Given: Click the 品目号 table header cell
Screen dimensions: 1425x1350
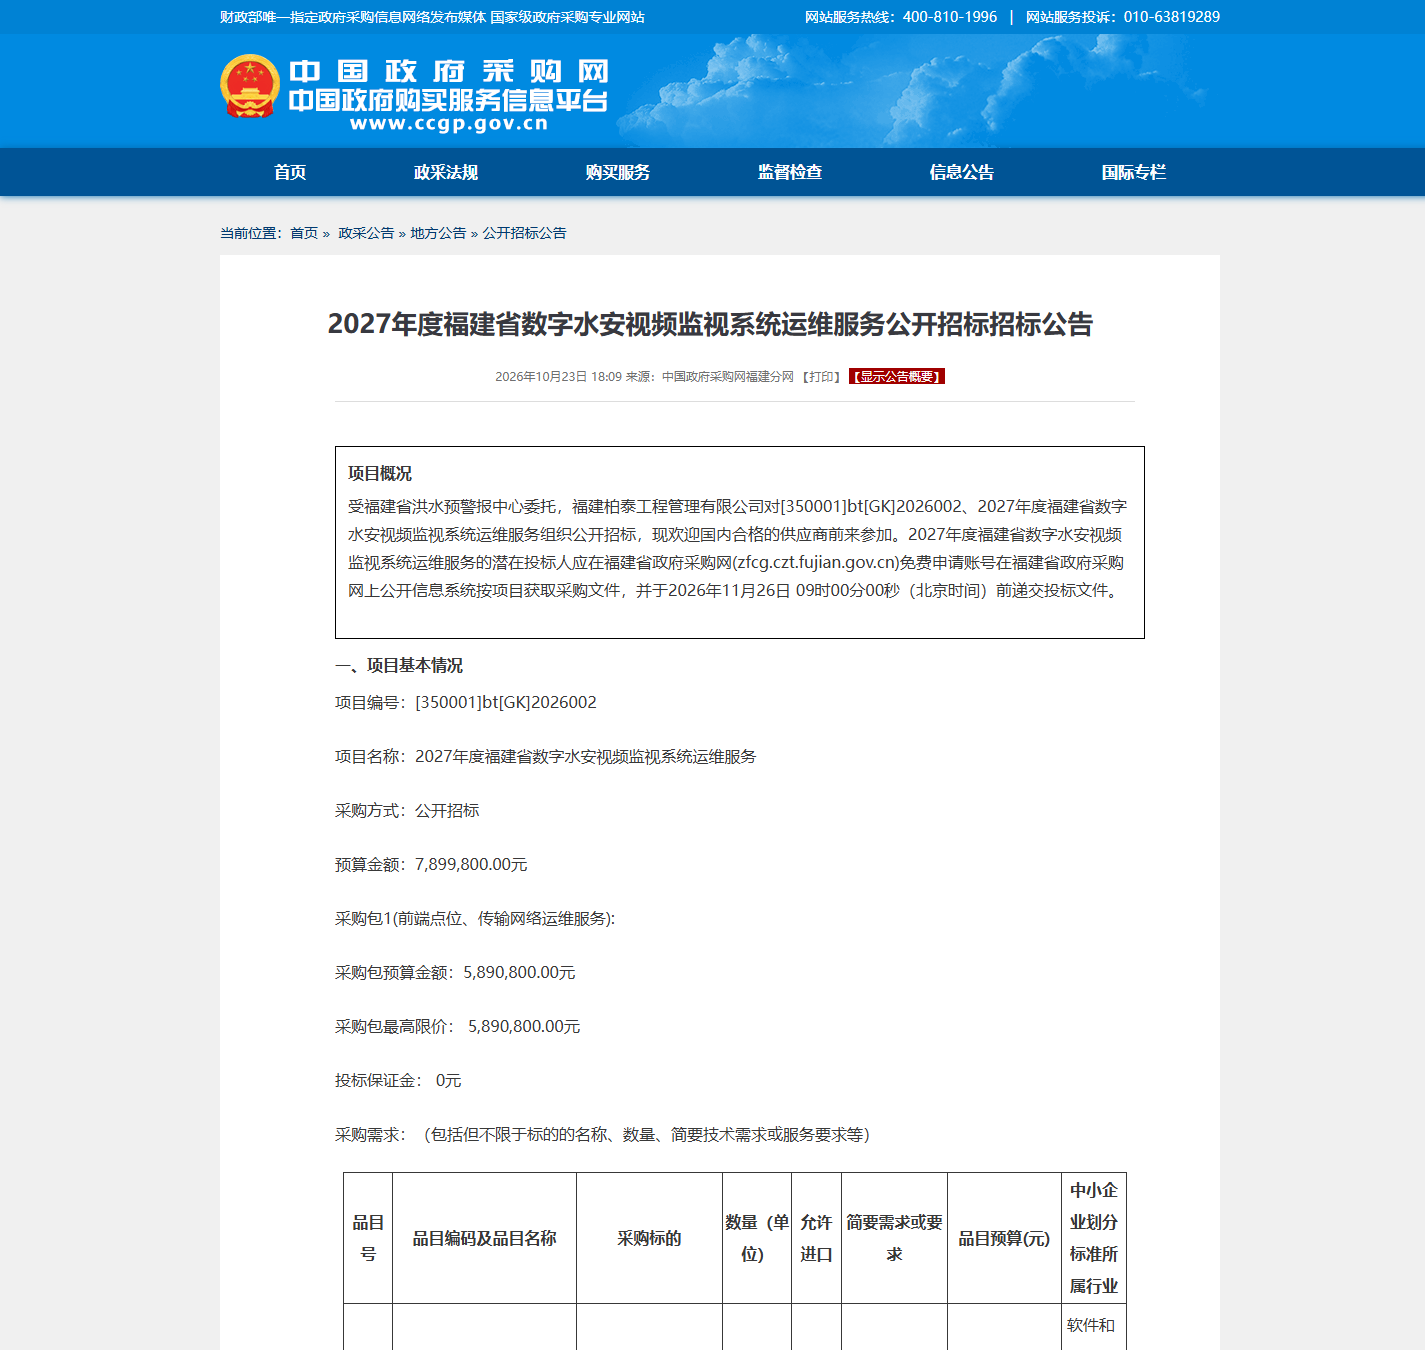Looking at the screenshot, I should [x=368, y=1238].
